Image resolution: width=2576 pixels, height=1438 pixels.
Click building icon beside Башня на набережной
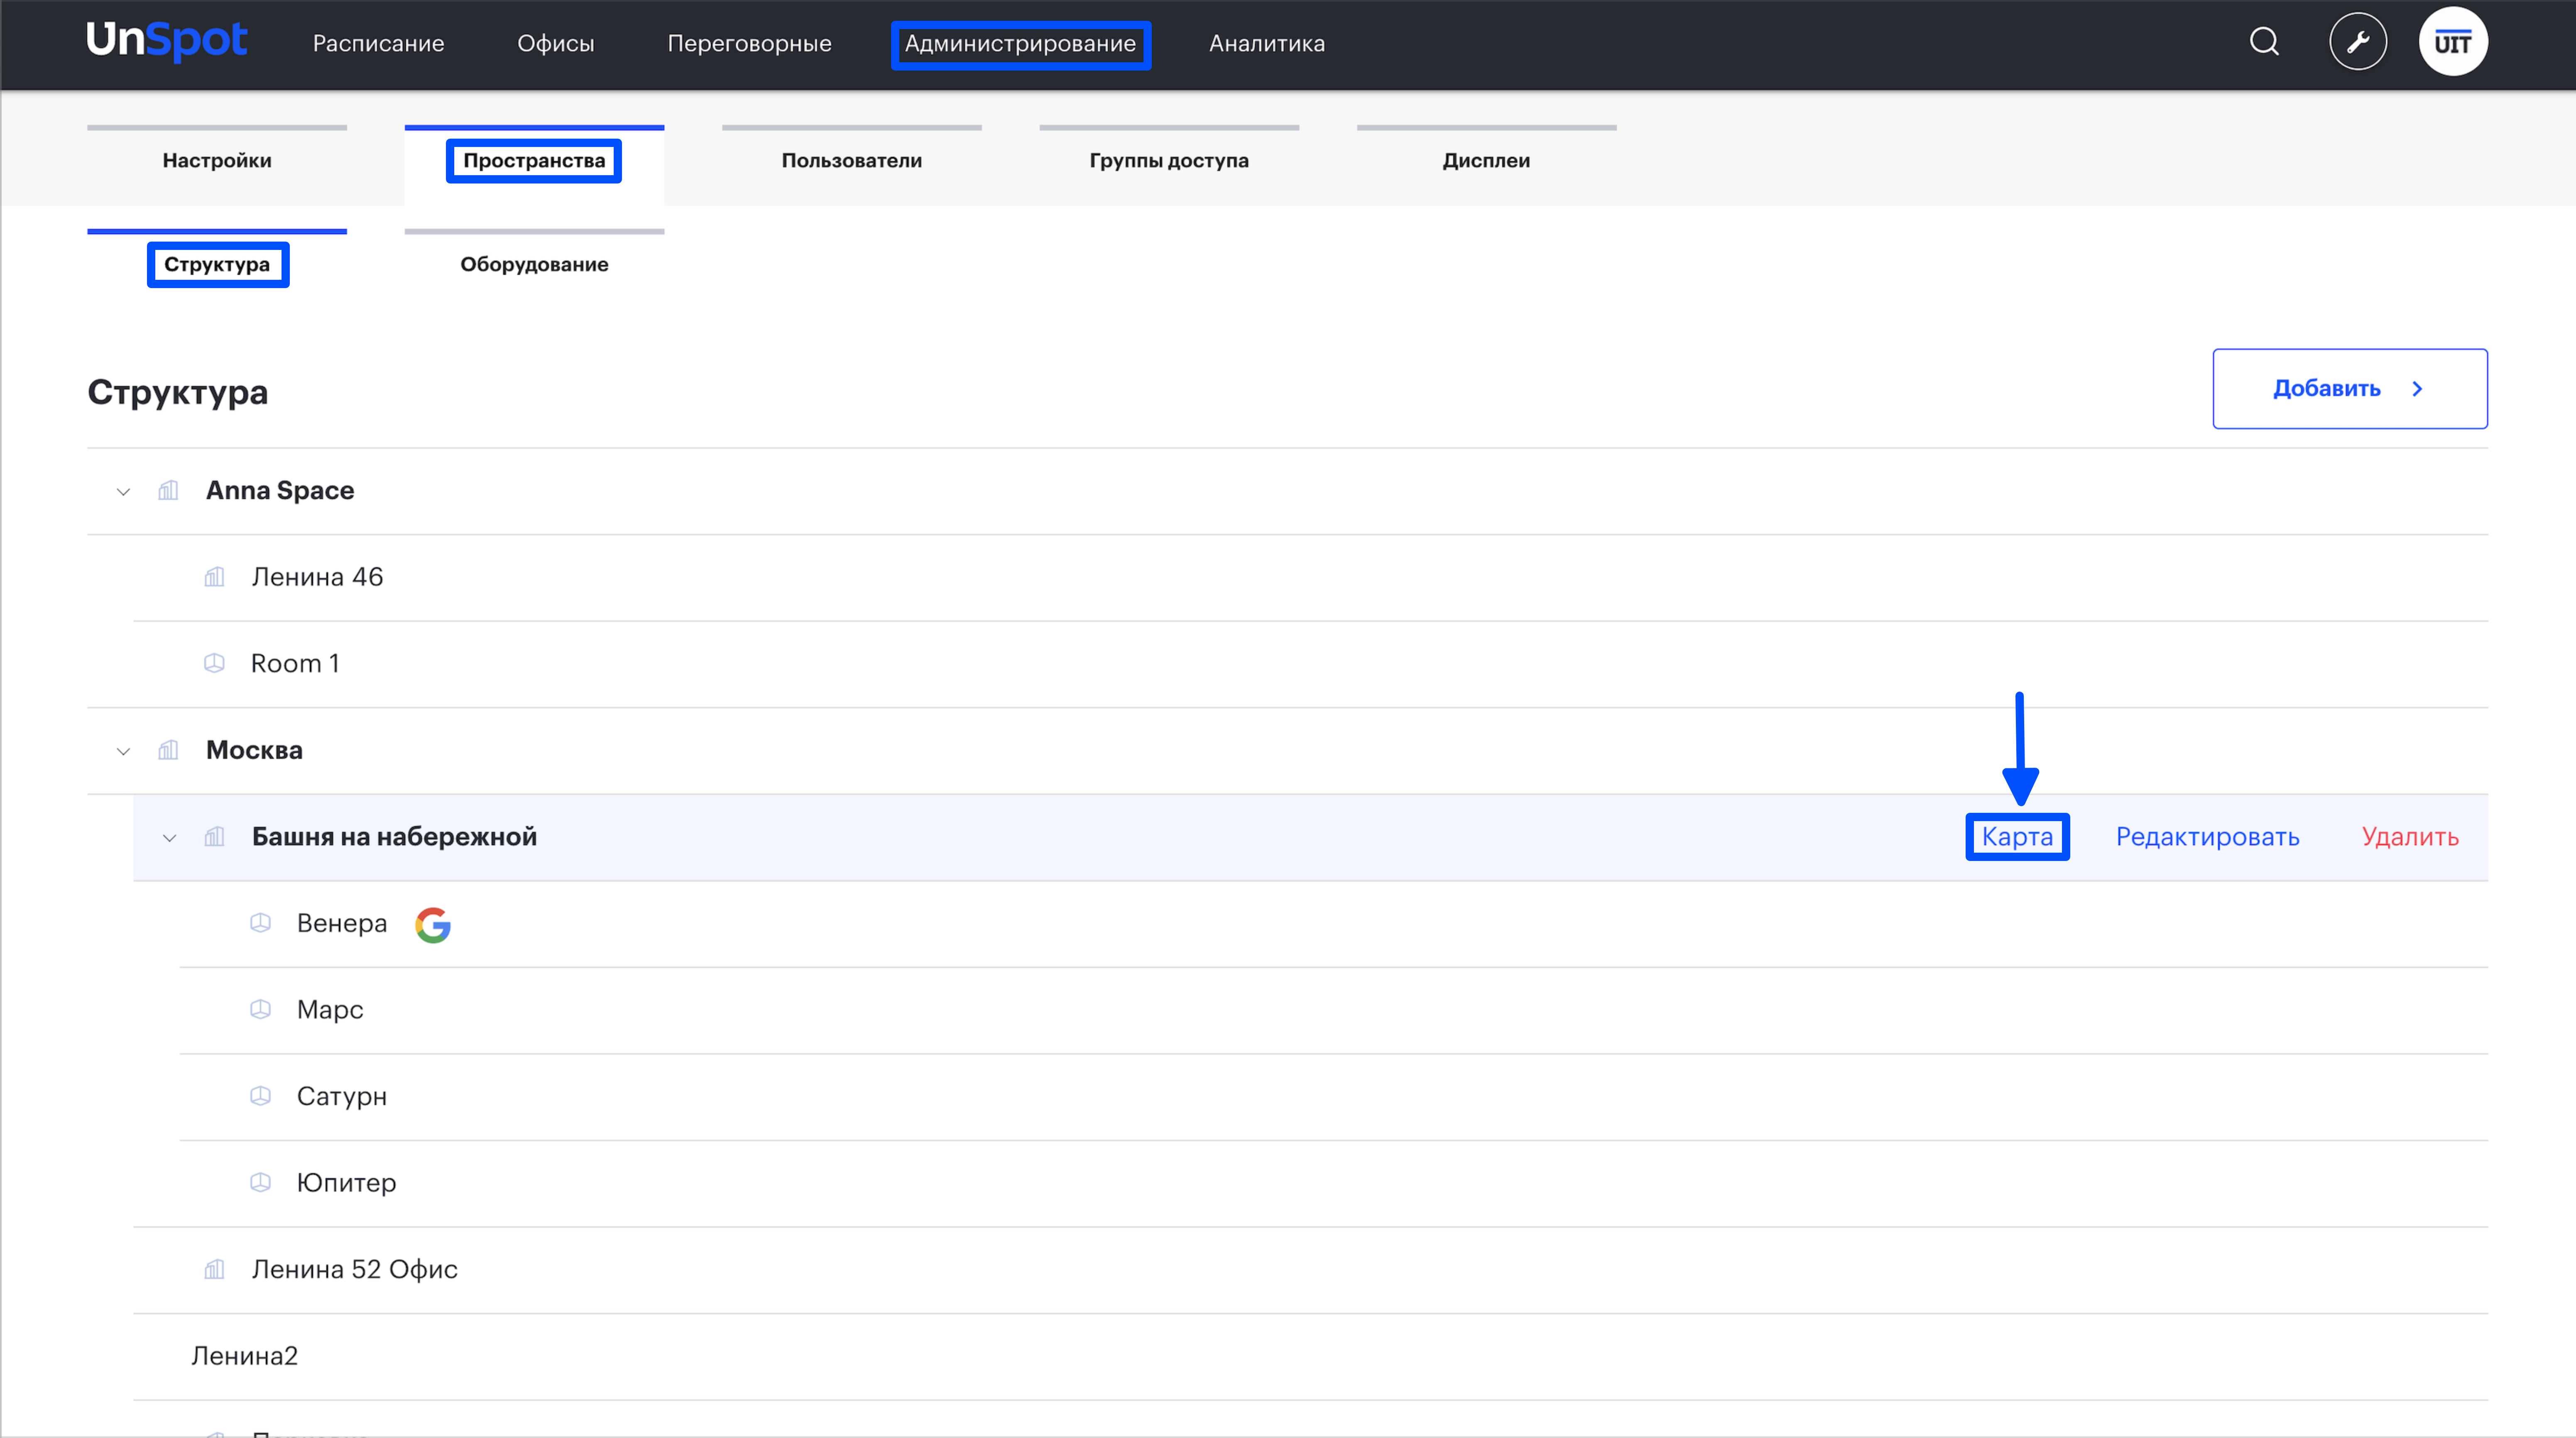(x=214, y=837)
